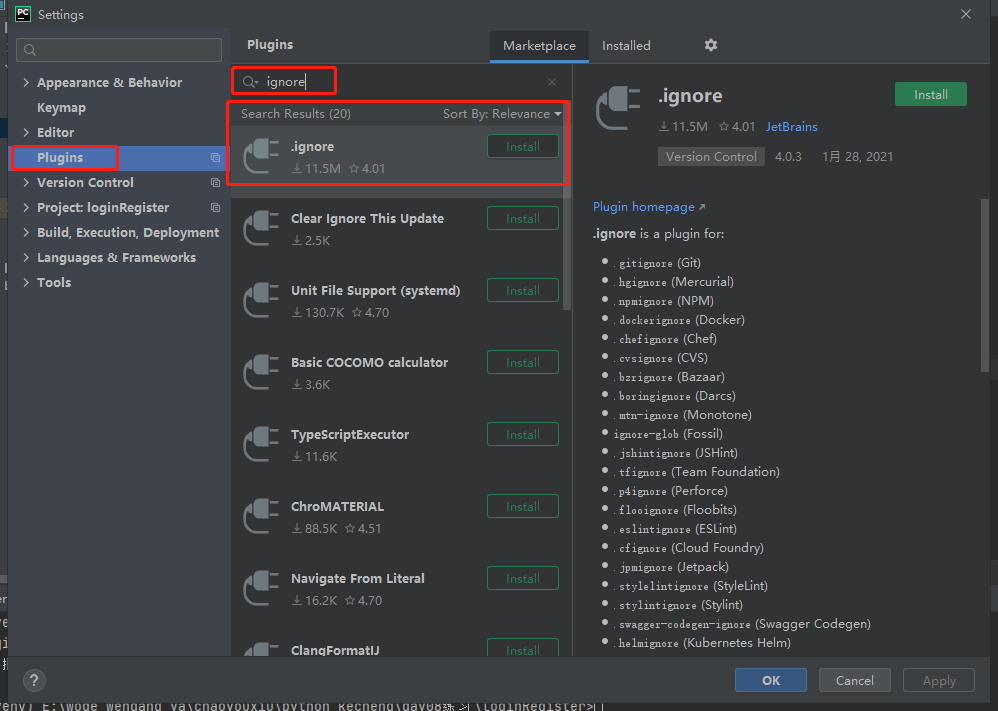Select TypeScriptExecutor plugin title
998x711 pixels.
349,435
